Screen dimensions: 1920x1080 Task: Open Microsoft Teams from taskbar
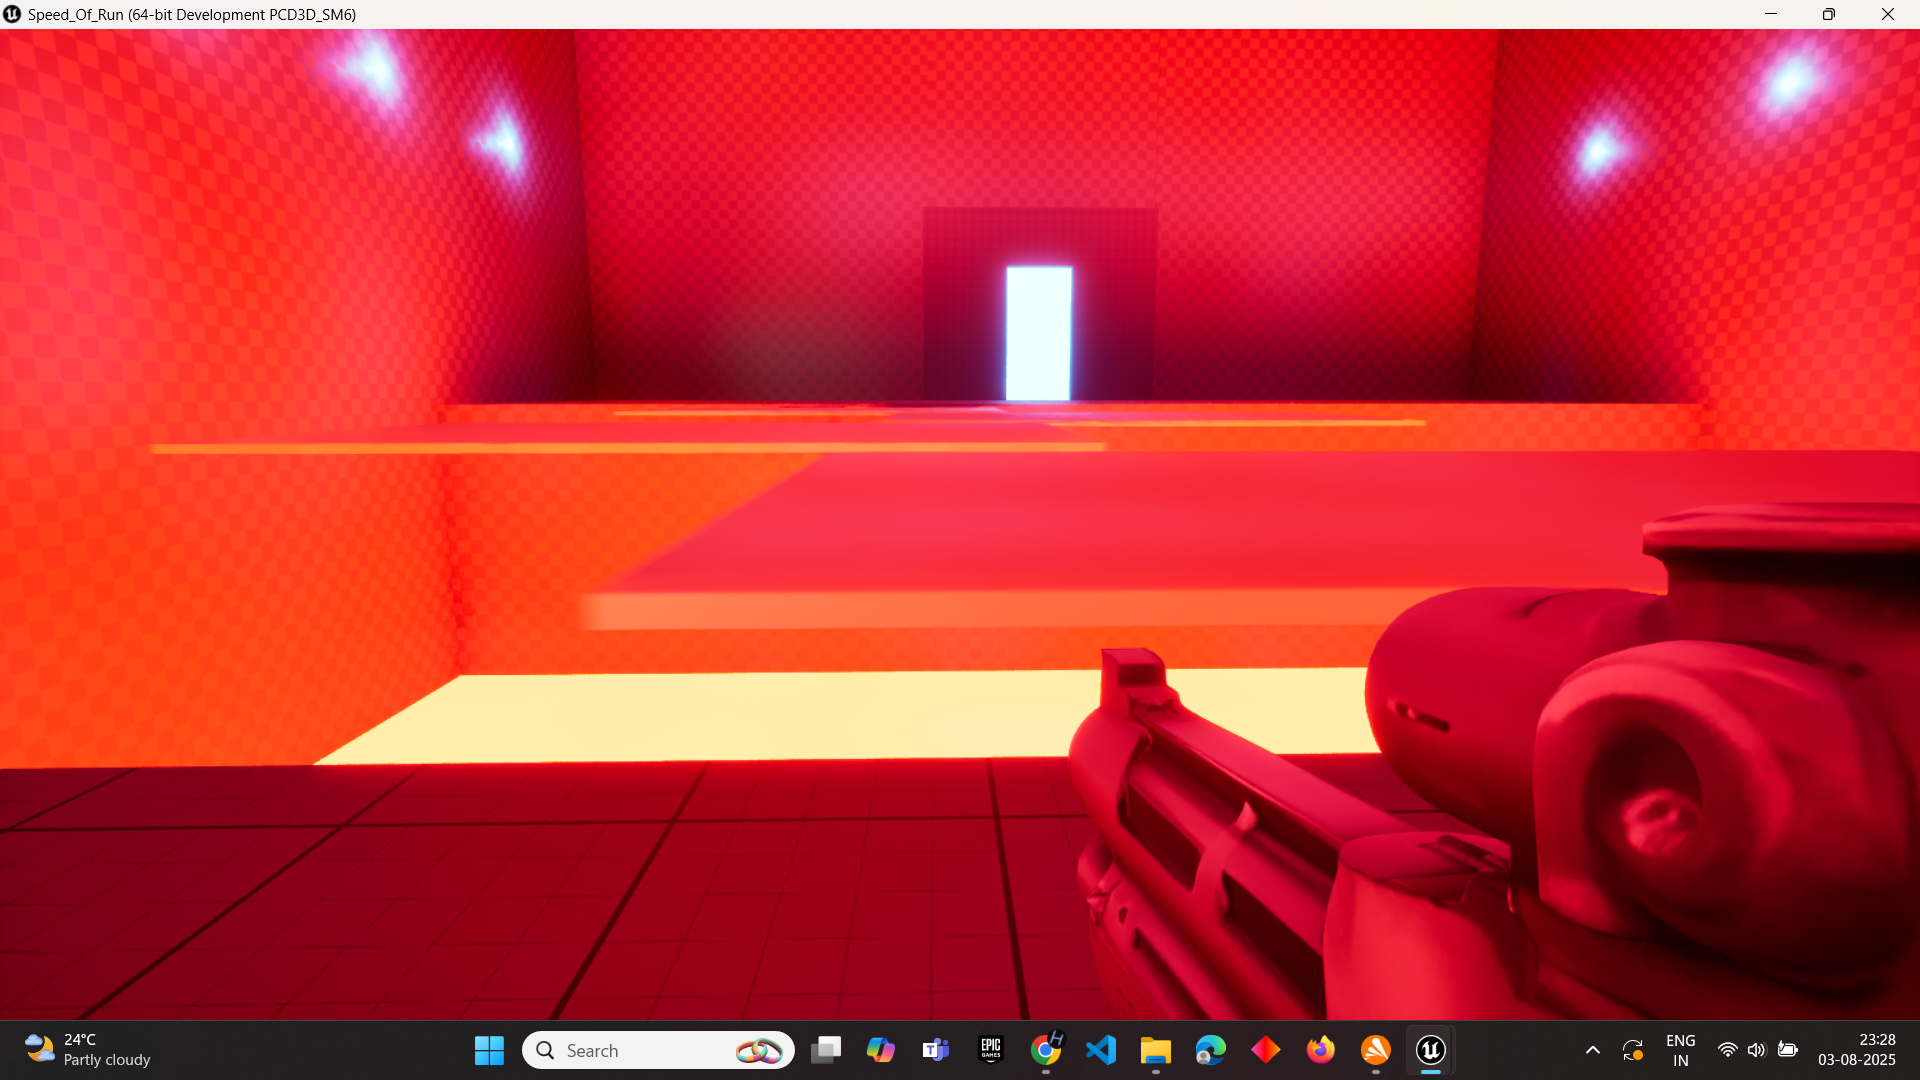936,1050
